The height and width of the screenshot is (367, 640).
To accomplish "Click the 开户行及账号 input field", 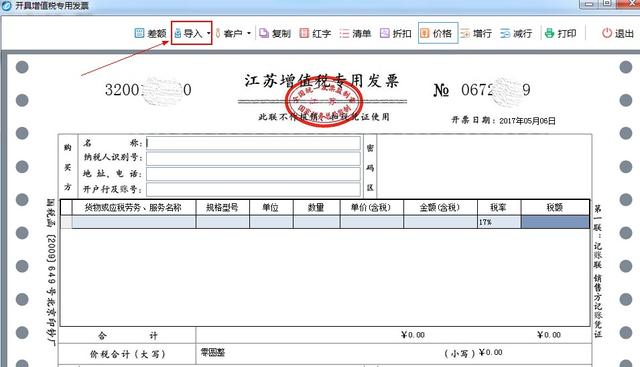I will coord(253,189).
